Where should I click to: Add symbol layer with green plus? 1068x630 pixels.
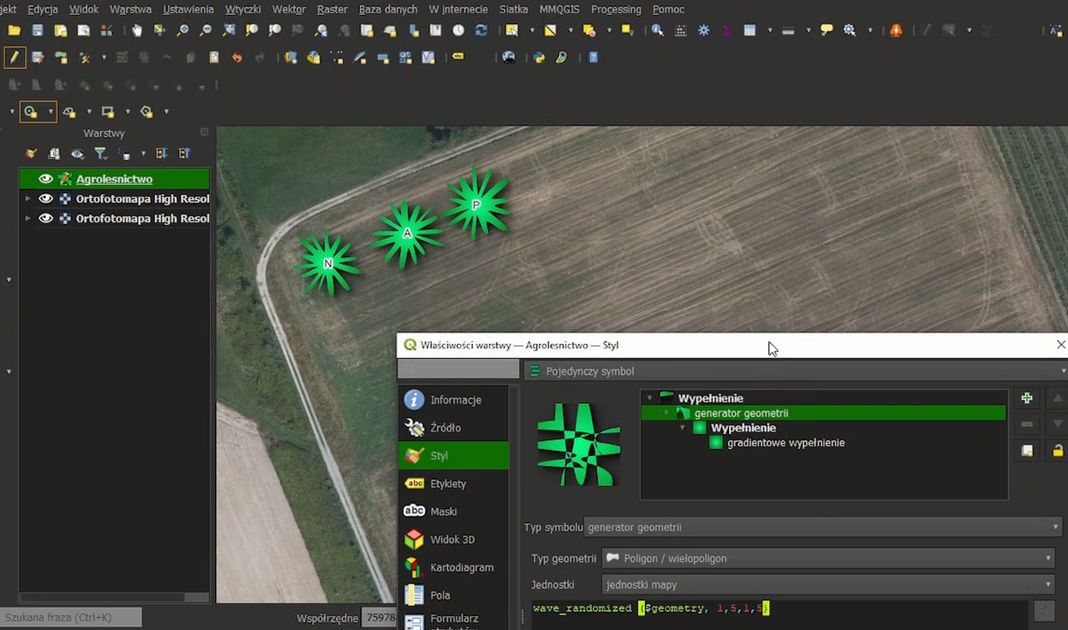(x=1027, y=398)
